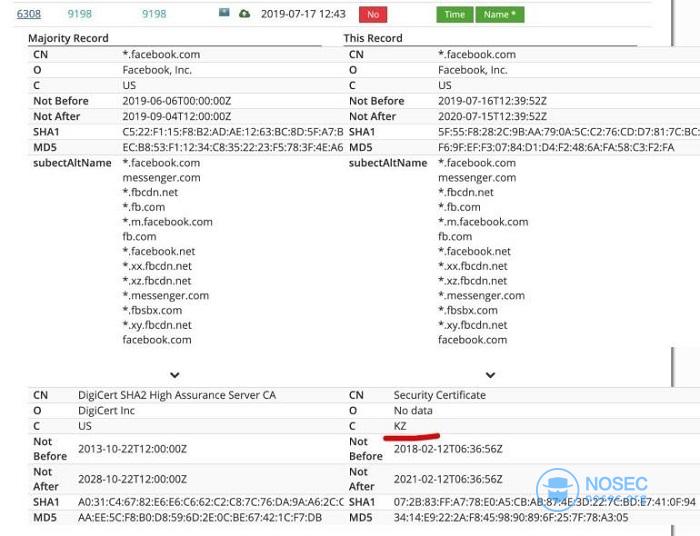
Task: Click the No data organization value
Action: click(x=413, y=411)
